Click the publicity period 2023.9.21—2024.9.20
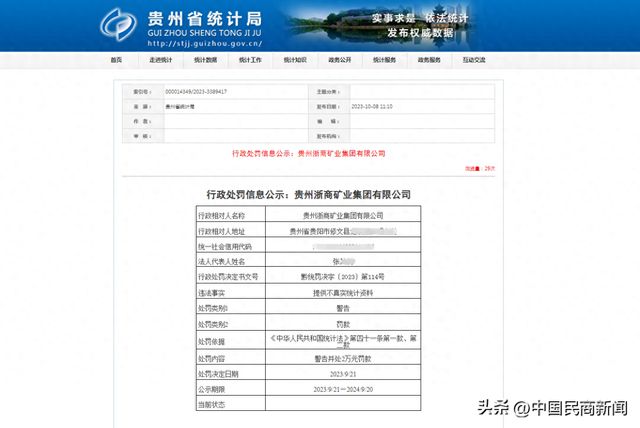 point(343,389)
